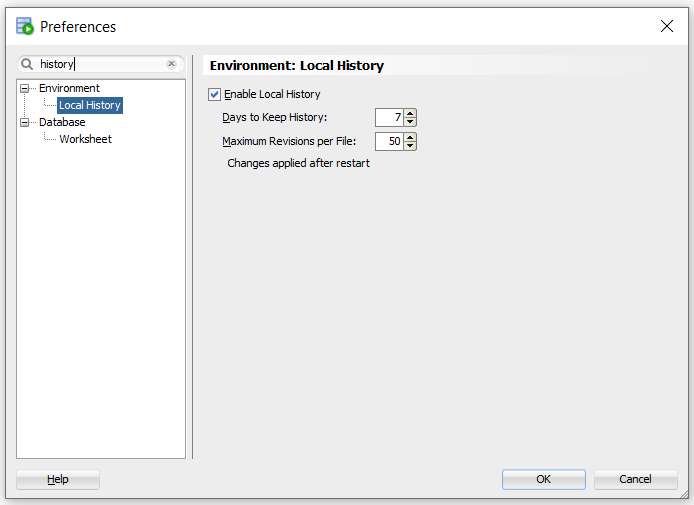Decrease Days to Keep History value
The image size is (694, 505).
click(410, 122)
